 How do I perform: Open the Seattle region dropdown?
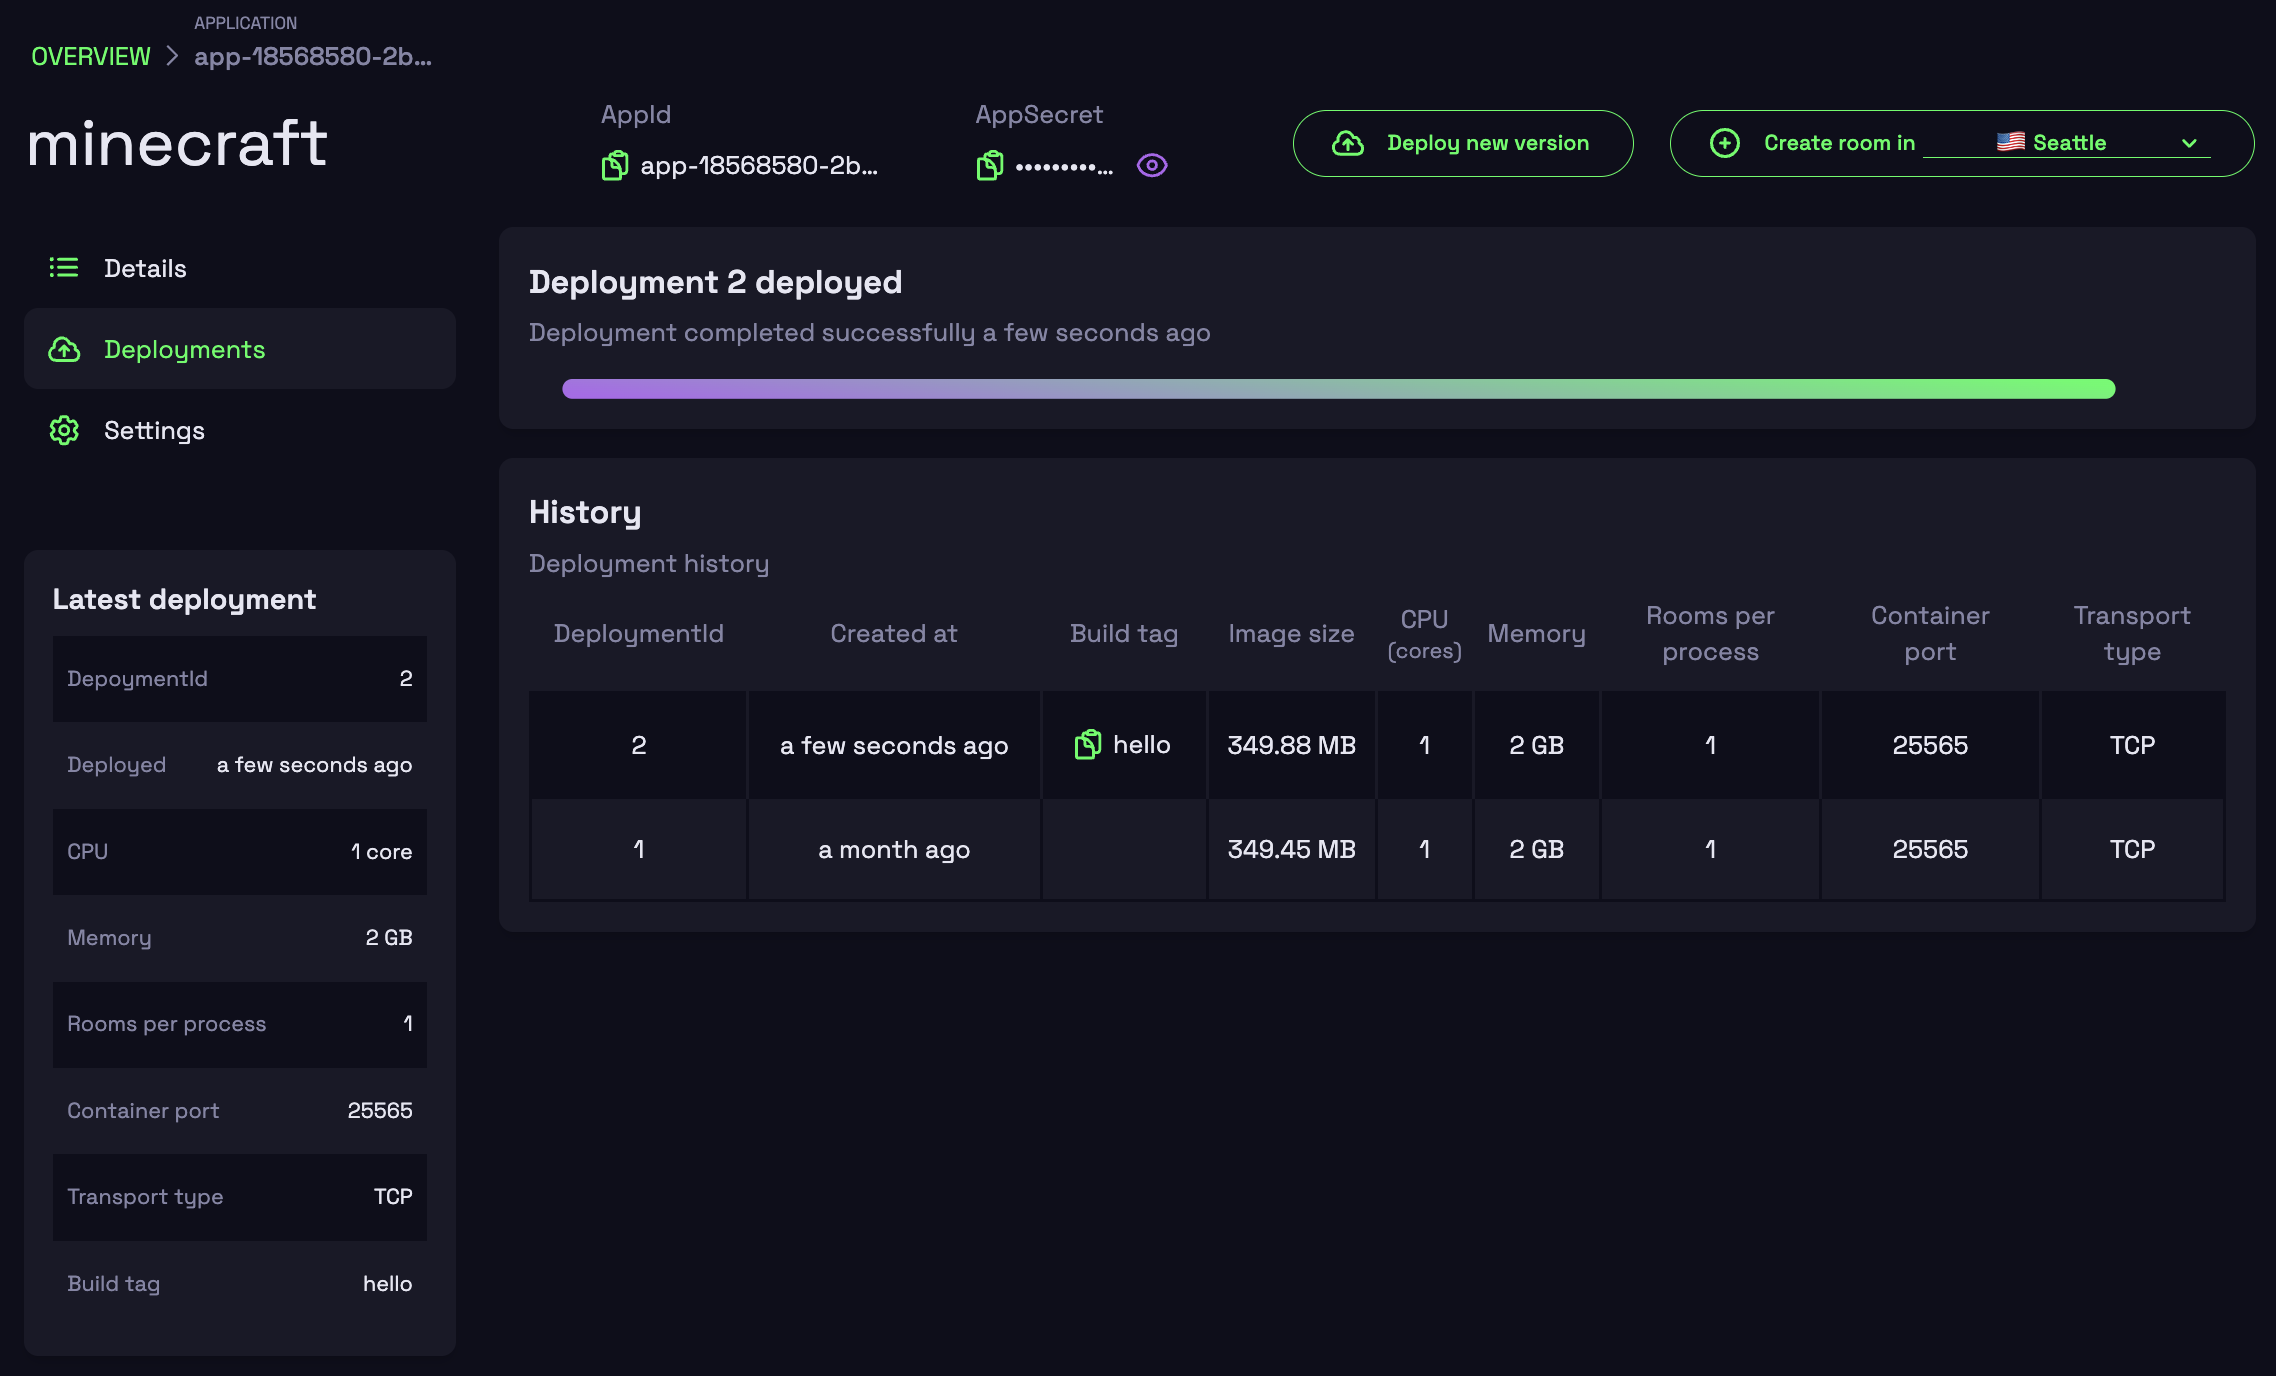coord(2068,143)
